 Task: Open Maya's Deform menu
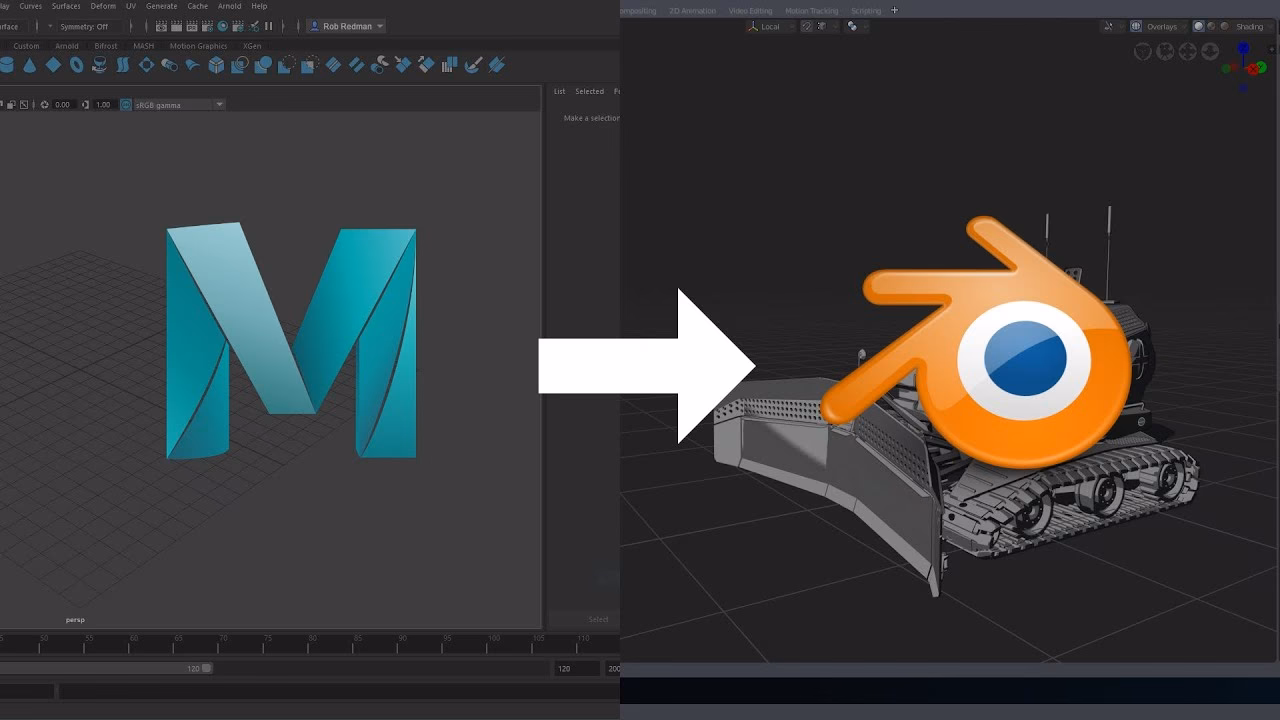pyautogui.click(x=103, y=6)
